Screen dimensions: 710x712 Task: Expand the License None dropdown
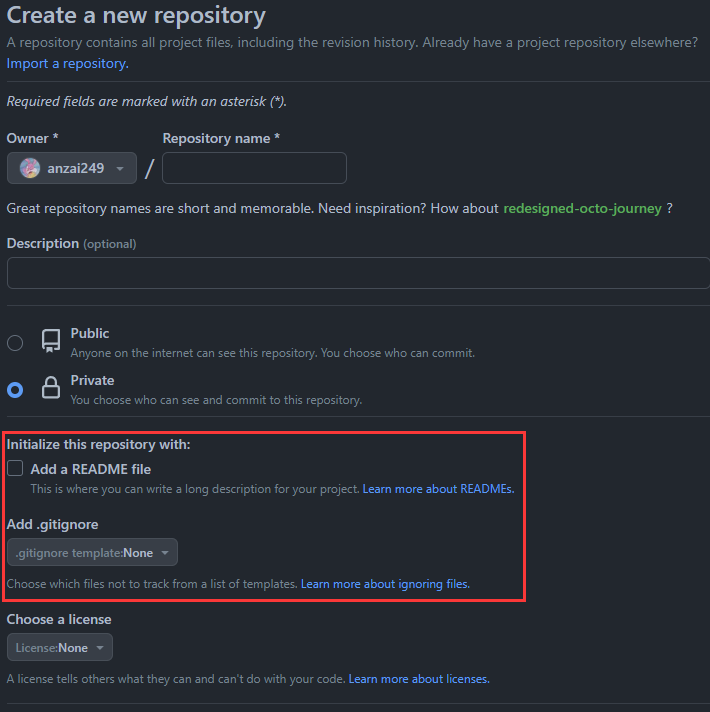59,647
